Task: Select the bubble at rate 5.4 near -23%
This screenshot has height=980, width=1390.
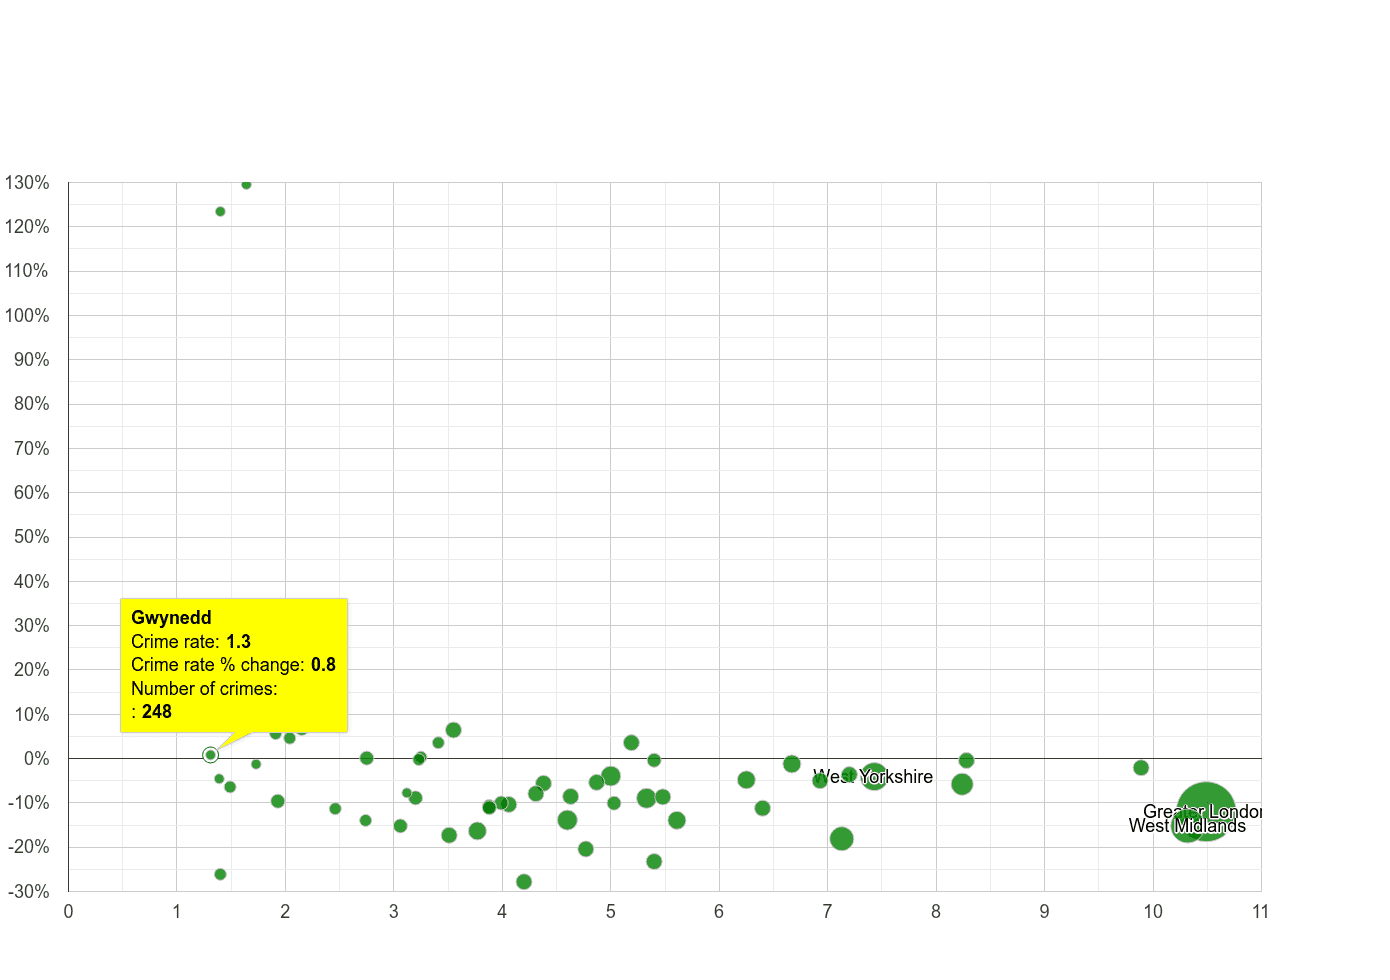Action: 654,862
